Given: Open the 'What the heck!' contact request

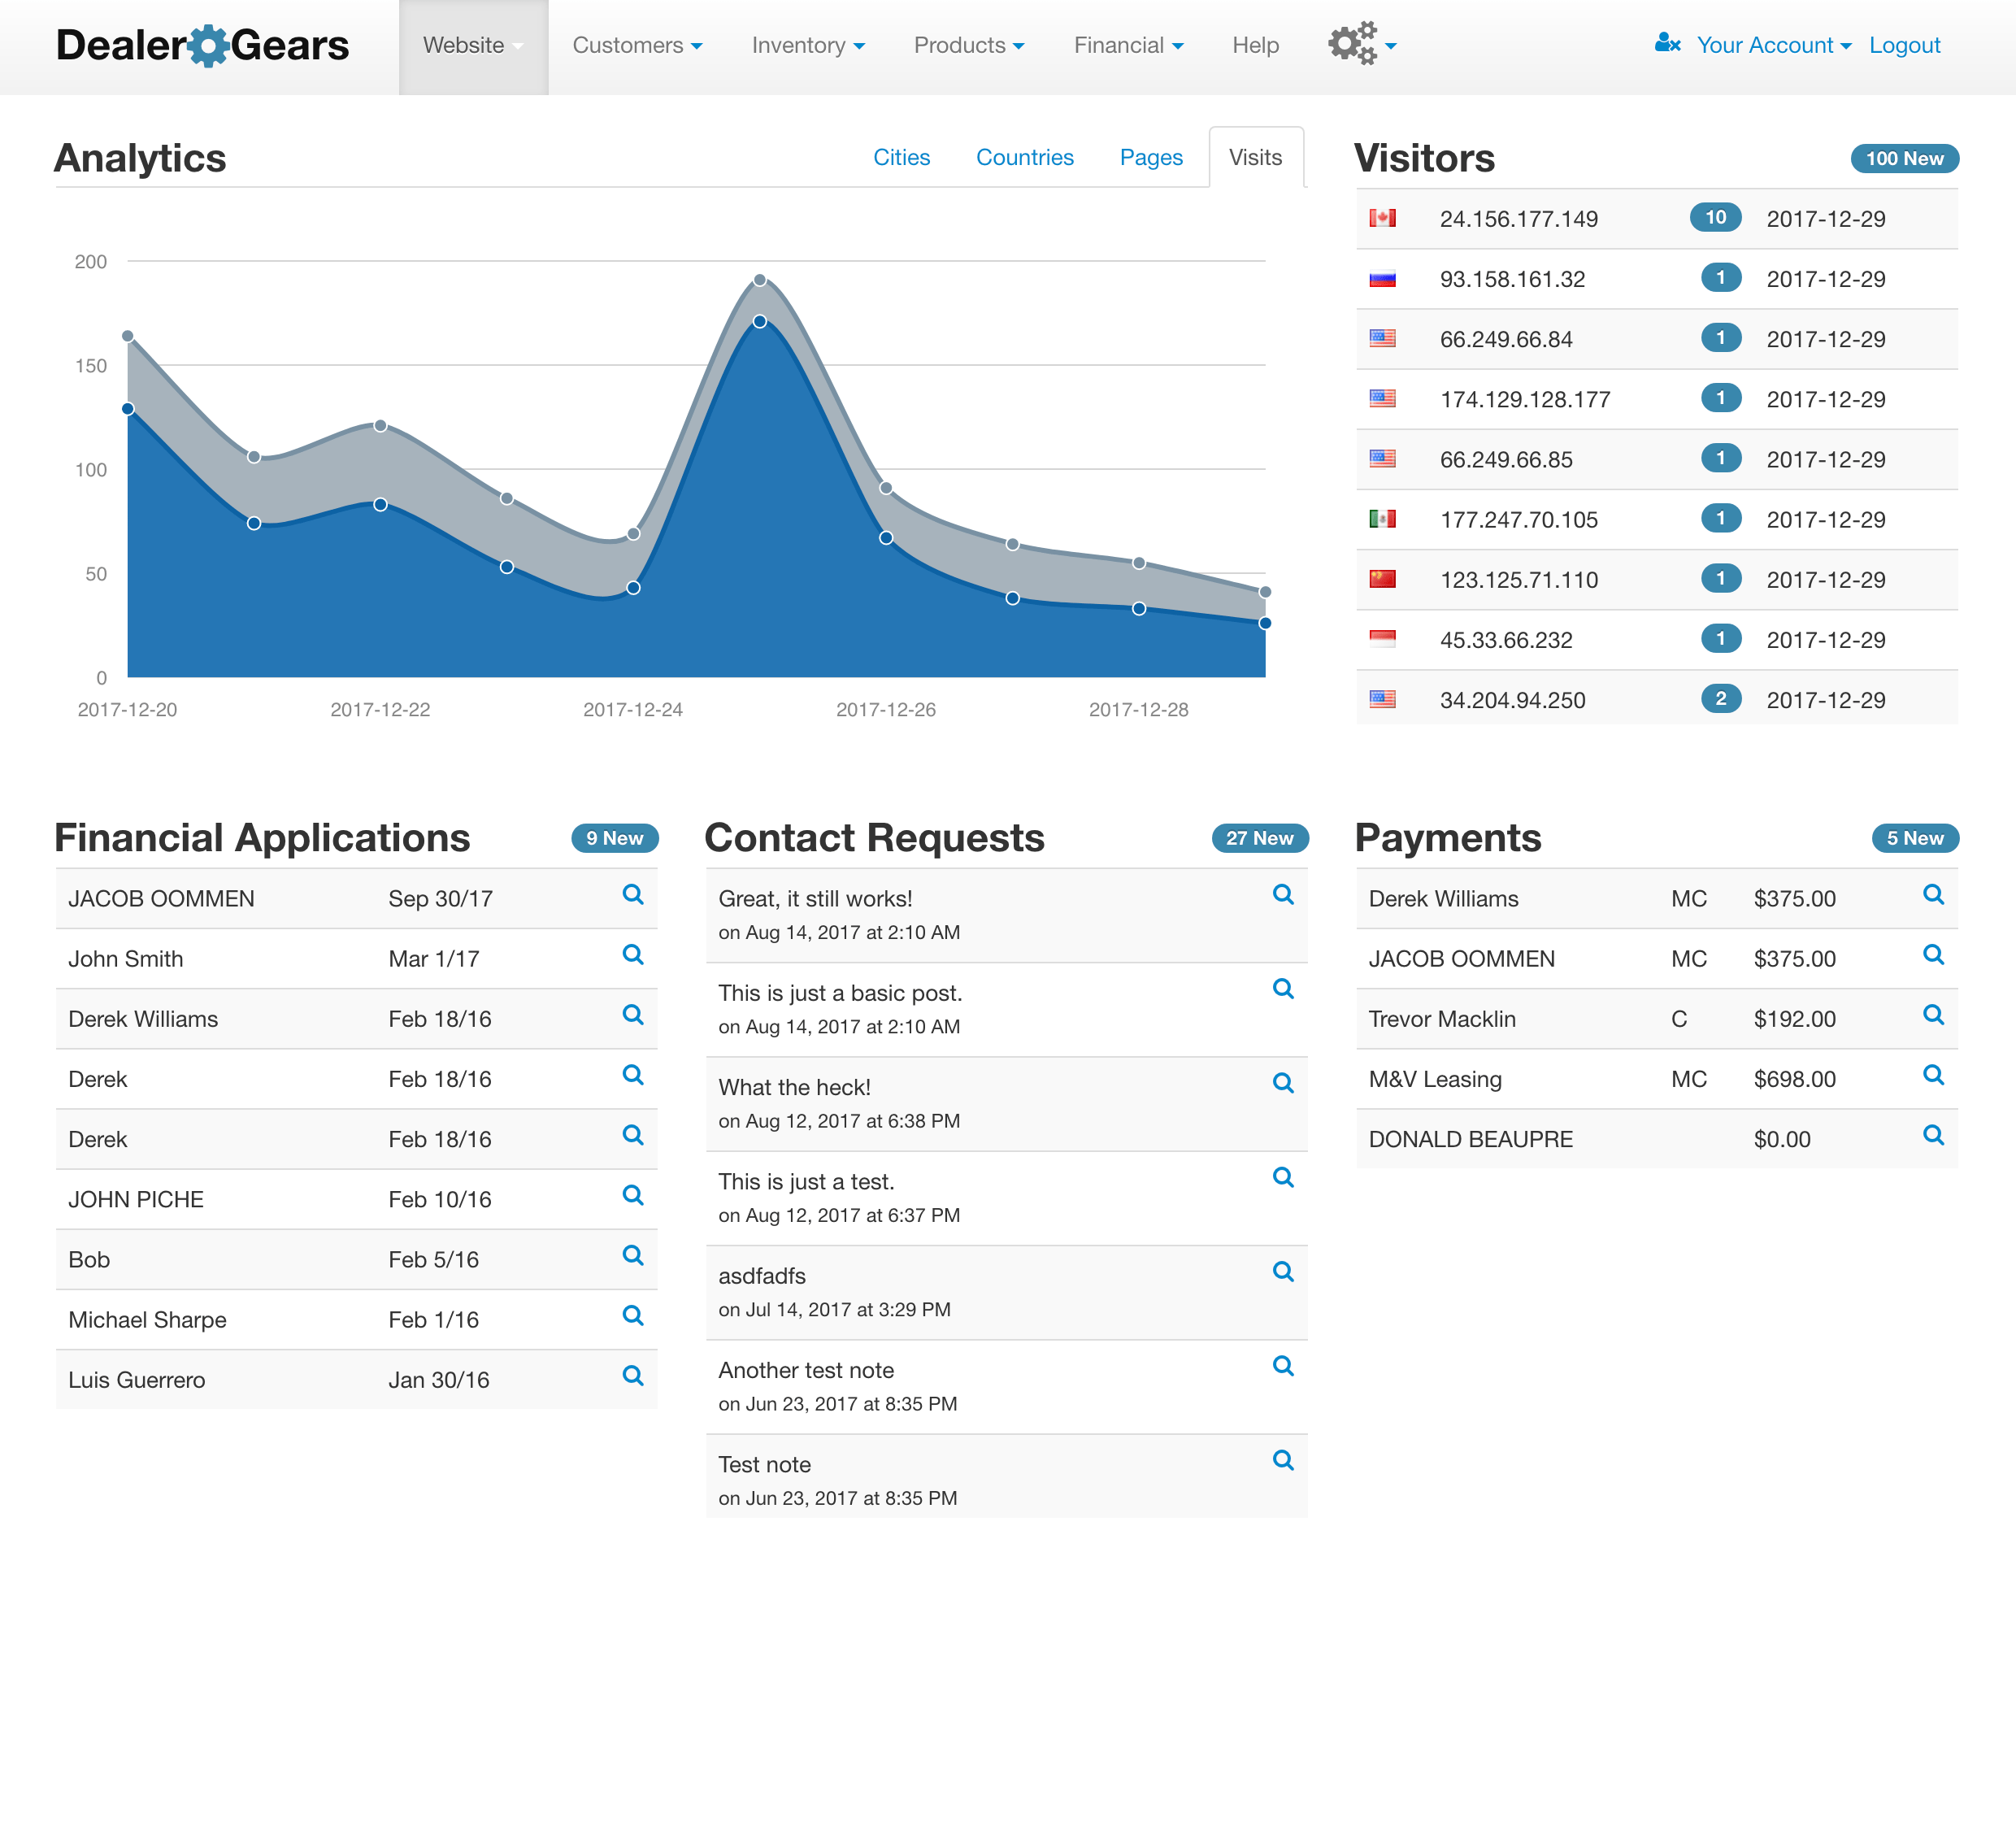Looking at the screenshot, I should pyautogui.click(x=1283, y=1083).
